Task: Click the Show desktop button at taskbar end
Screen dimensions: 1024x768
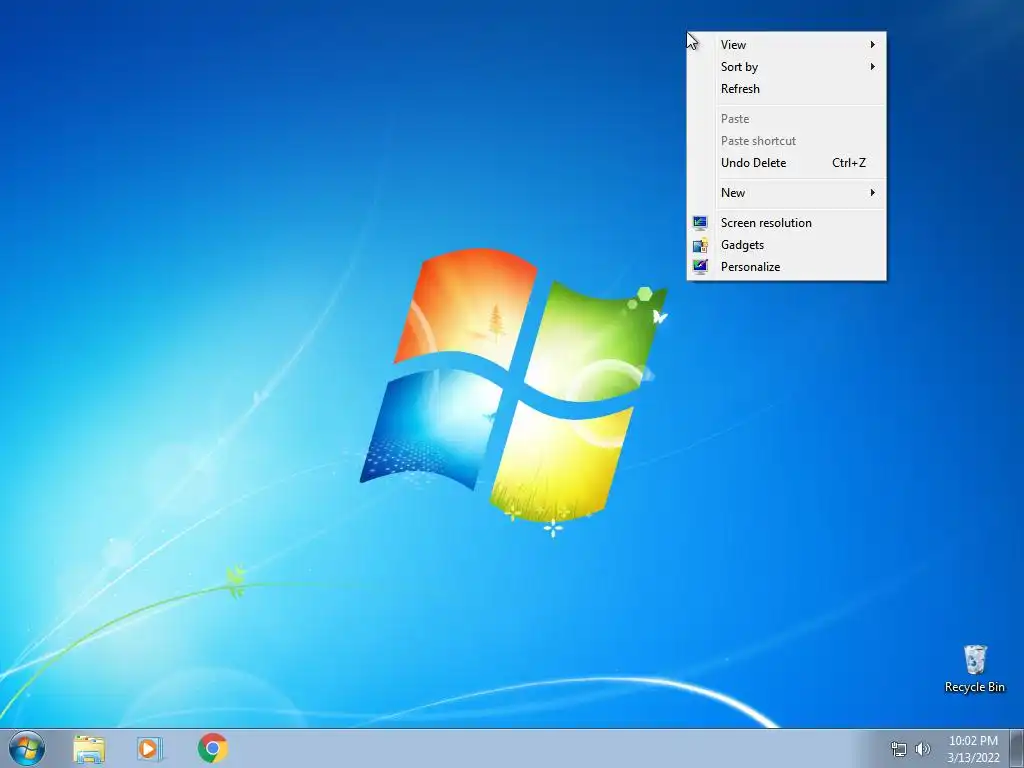Action: point(1017,748)
